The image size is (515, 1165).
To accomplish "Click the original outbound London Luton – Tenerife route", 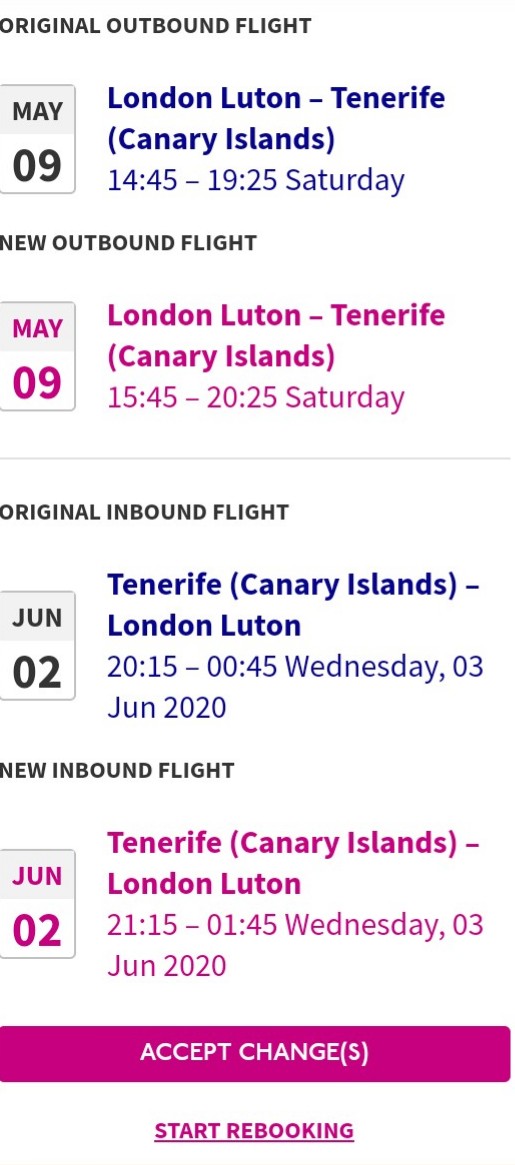I will click(276, 118).
